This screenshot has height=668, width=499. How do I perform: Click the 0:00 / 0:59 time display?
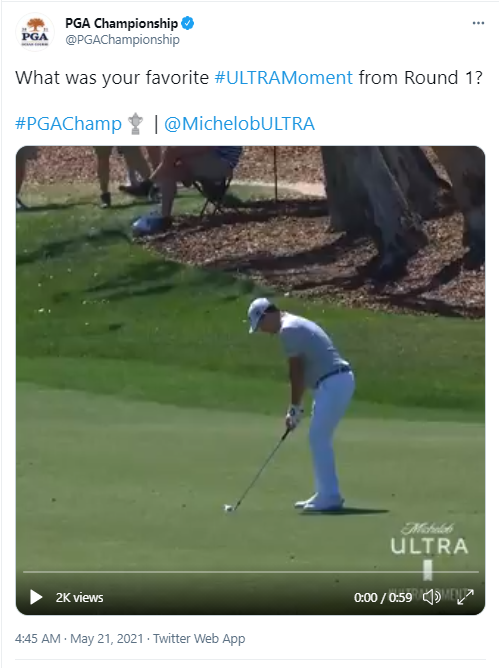383,598
